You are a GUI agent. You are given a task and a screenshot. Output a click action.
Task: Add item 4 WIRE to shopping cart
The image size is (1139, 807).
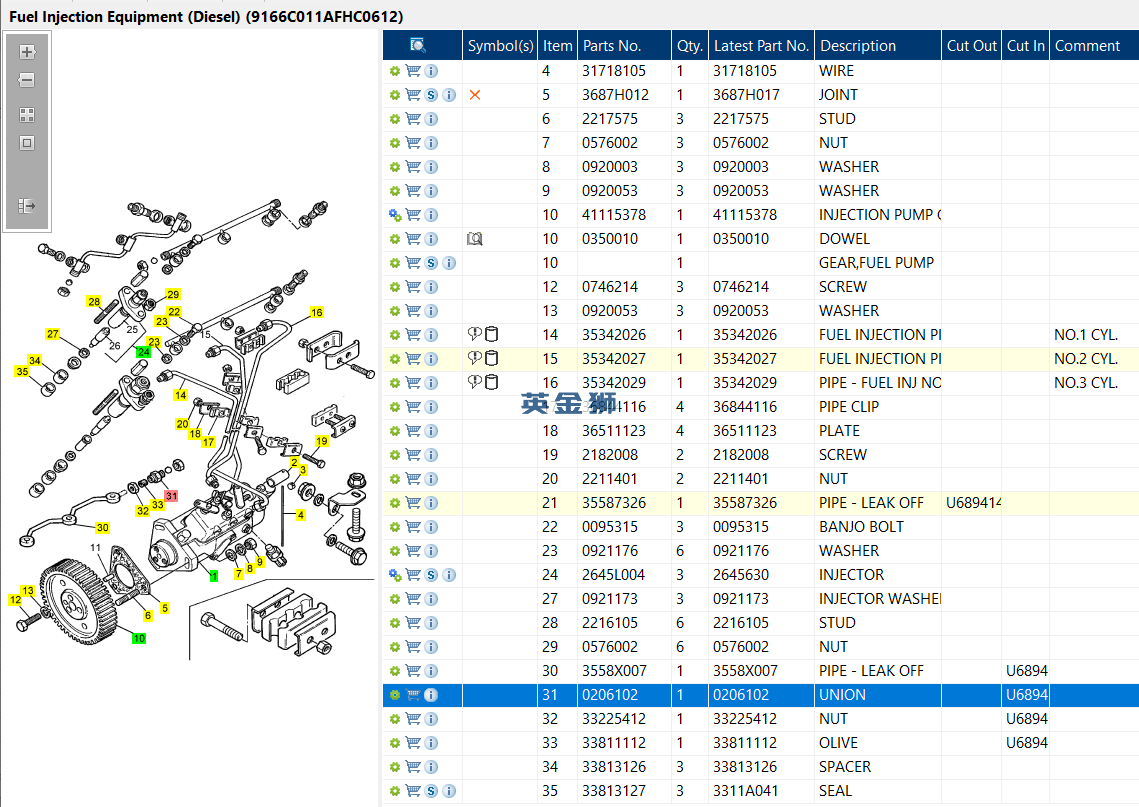pyautogui.click(x=413, y=71)
